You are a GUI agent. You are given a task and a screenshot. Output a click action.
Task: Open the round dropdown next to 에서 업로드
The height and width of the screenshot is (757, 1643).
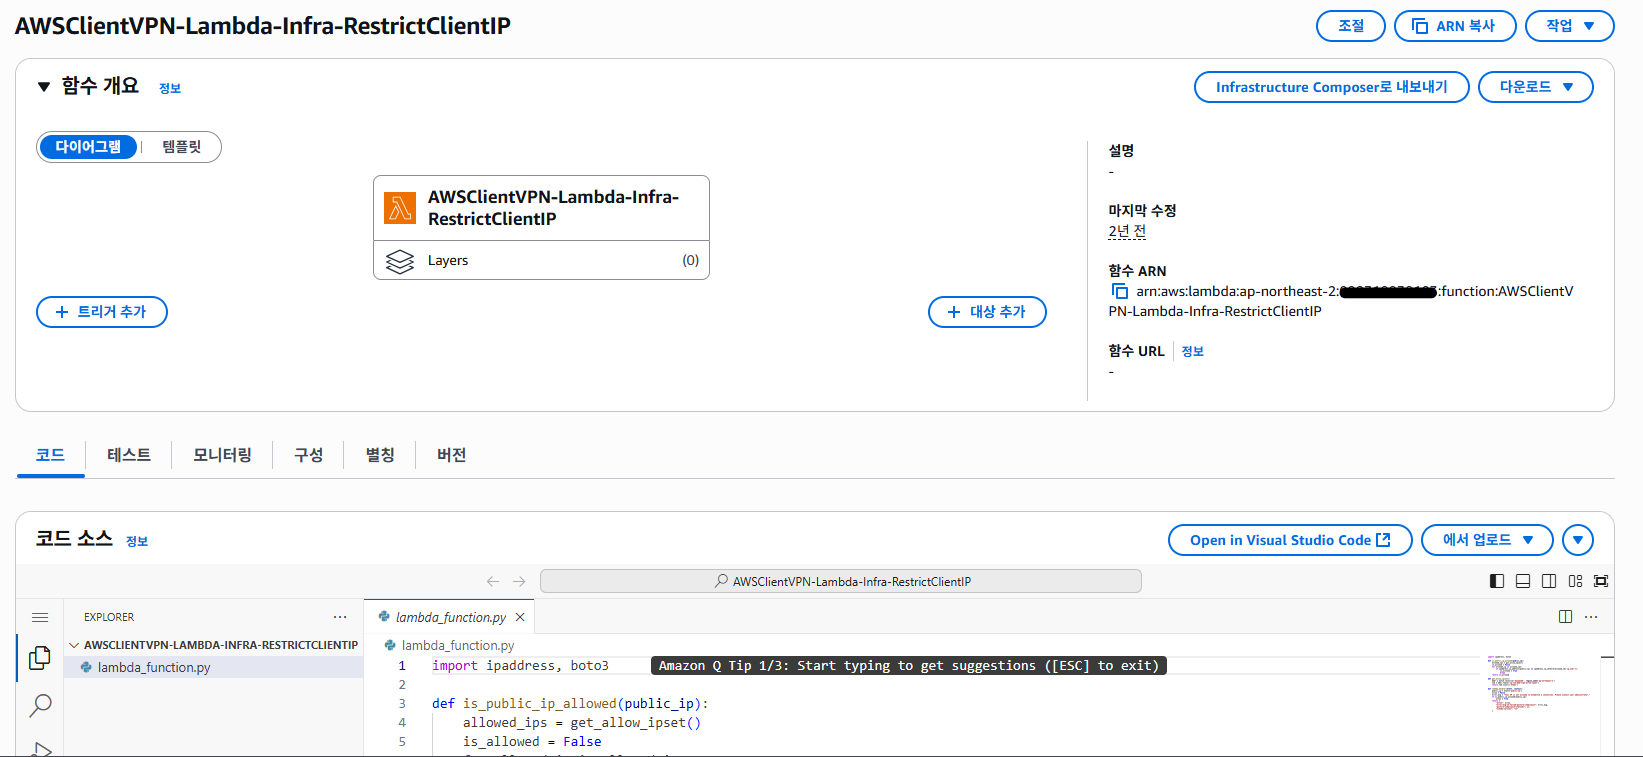[x=1578, y=540]
